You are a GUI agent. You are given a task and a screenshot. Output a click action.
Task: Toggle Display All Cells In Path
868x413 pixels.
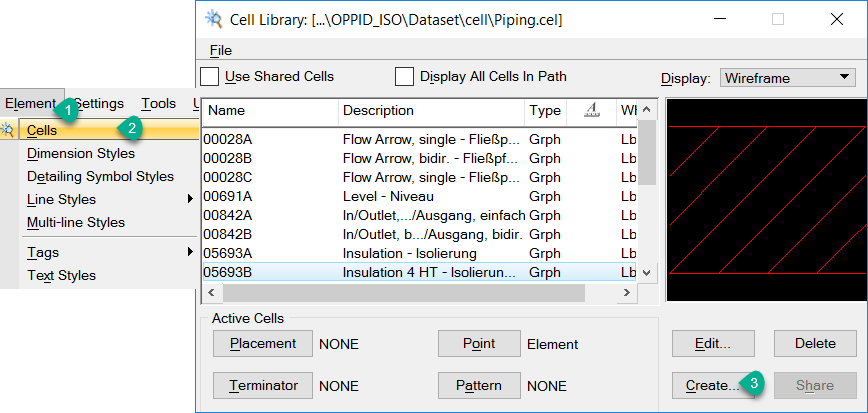404,76
